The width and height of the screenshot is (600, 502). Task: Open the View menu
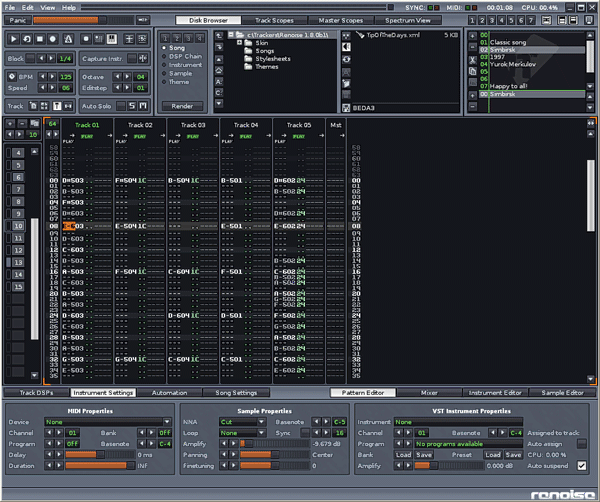(x=47, y=8)
